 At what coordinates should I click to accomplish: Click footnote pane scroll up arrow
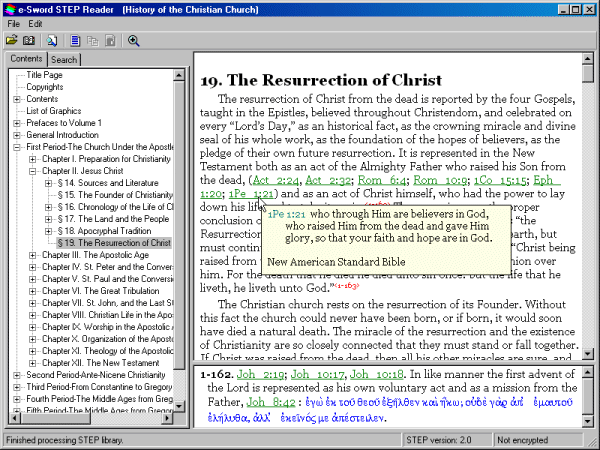pyautogui.click(x=588, y=372)
